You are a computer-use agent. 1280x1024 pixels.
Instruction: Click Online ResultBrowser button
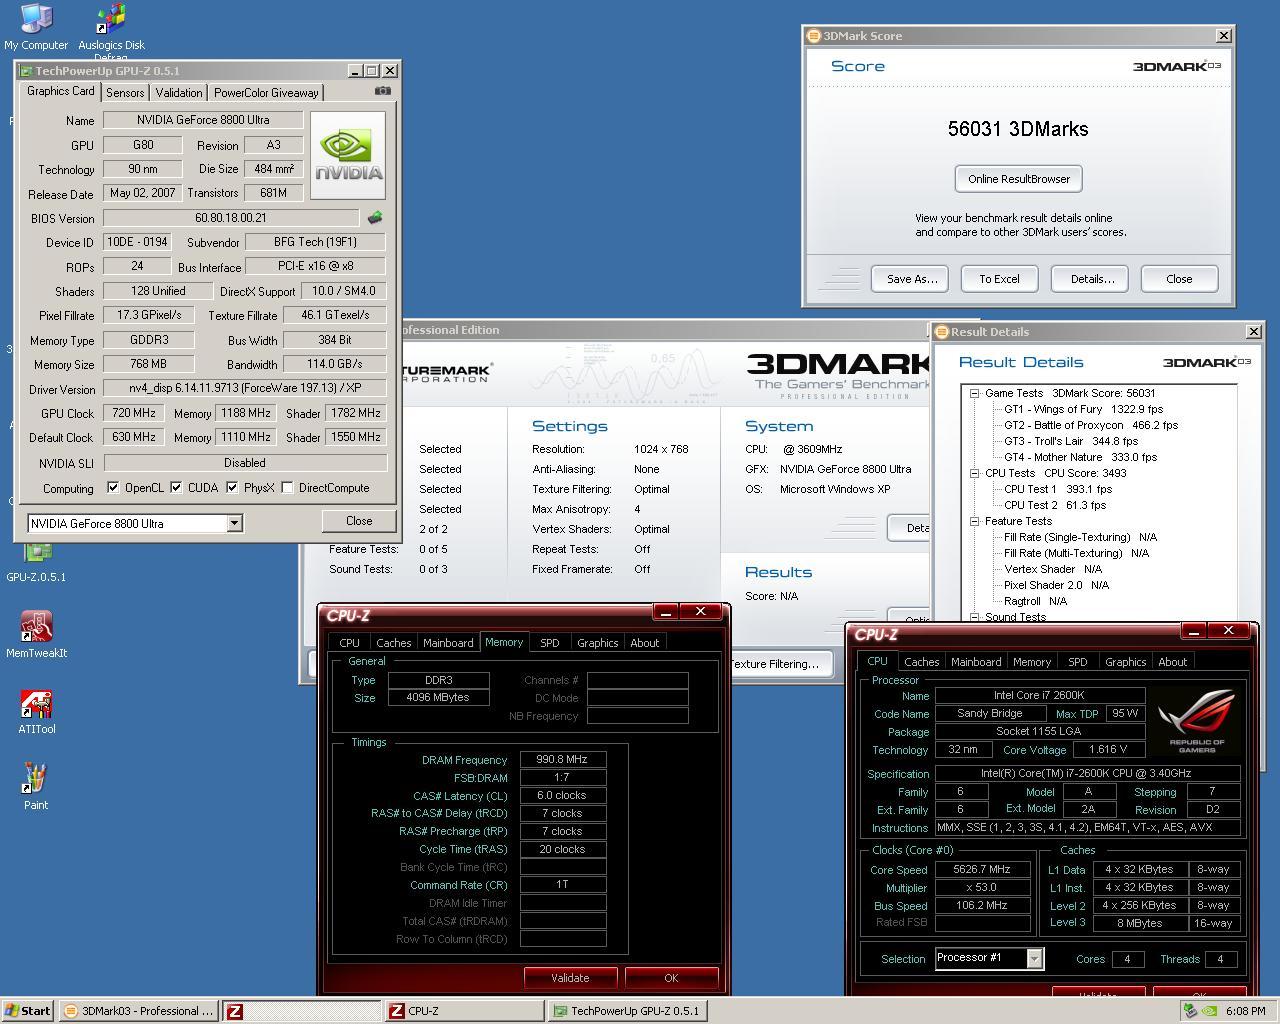[x=1018, y=179]
